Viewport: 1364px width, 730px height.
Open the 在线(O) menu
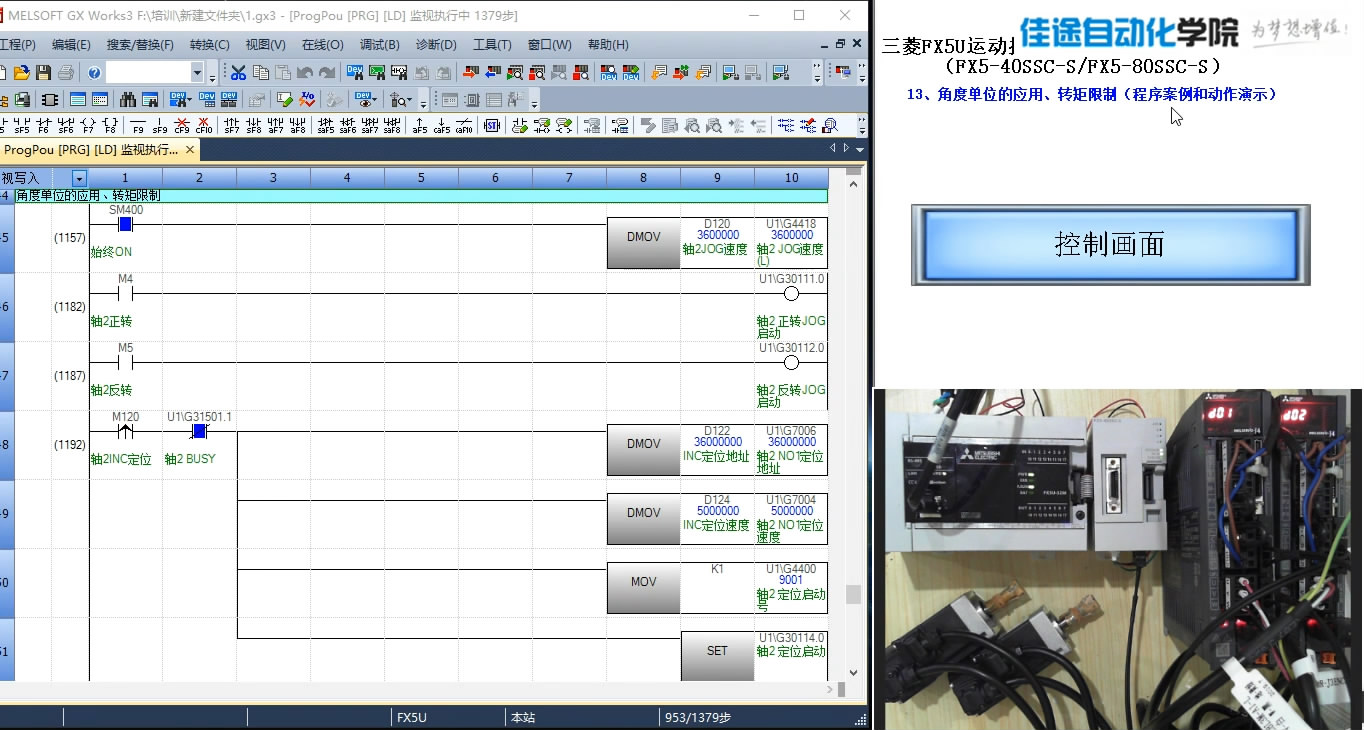coord(322,45)
